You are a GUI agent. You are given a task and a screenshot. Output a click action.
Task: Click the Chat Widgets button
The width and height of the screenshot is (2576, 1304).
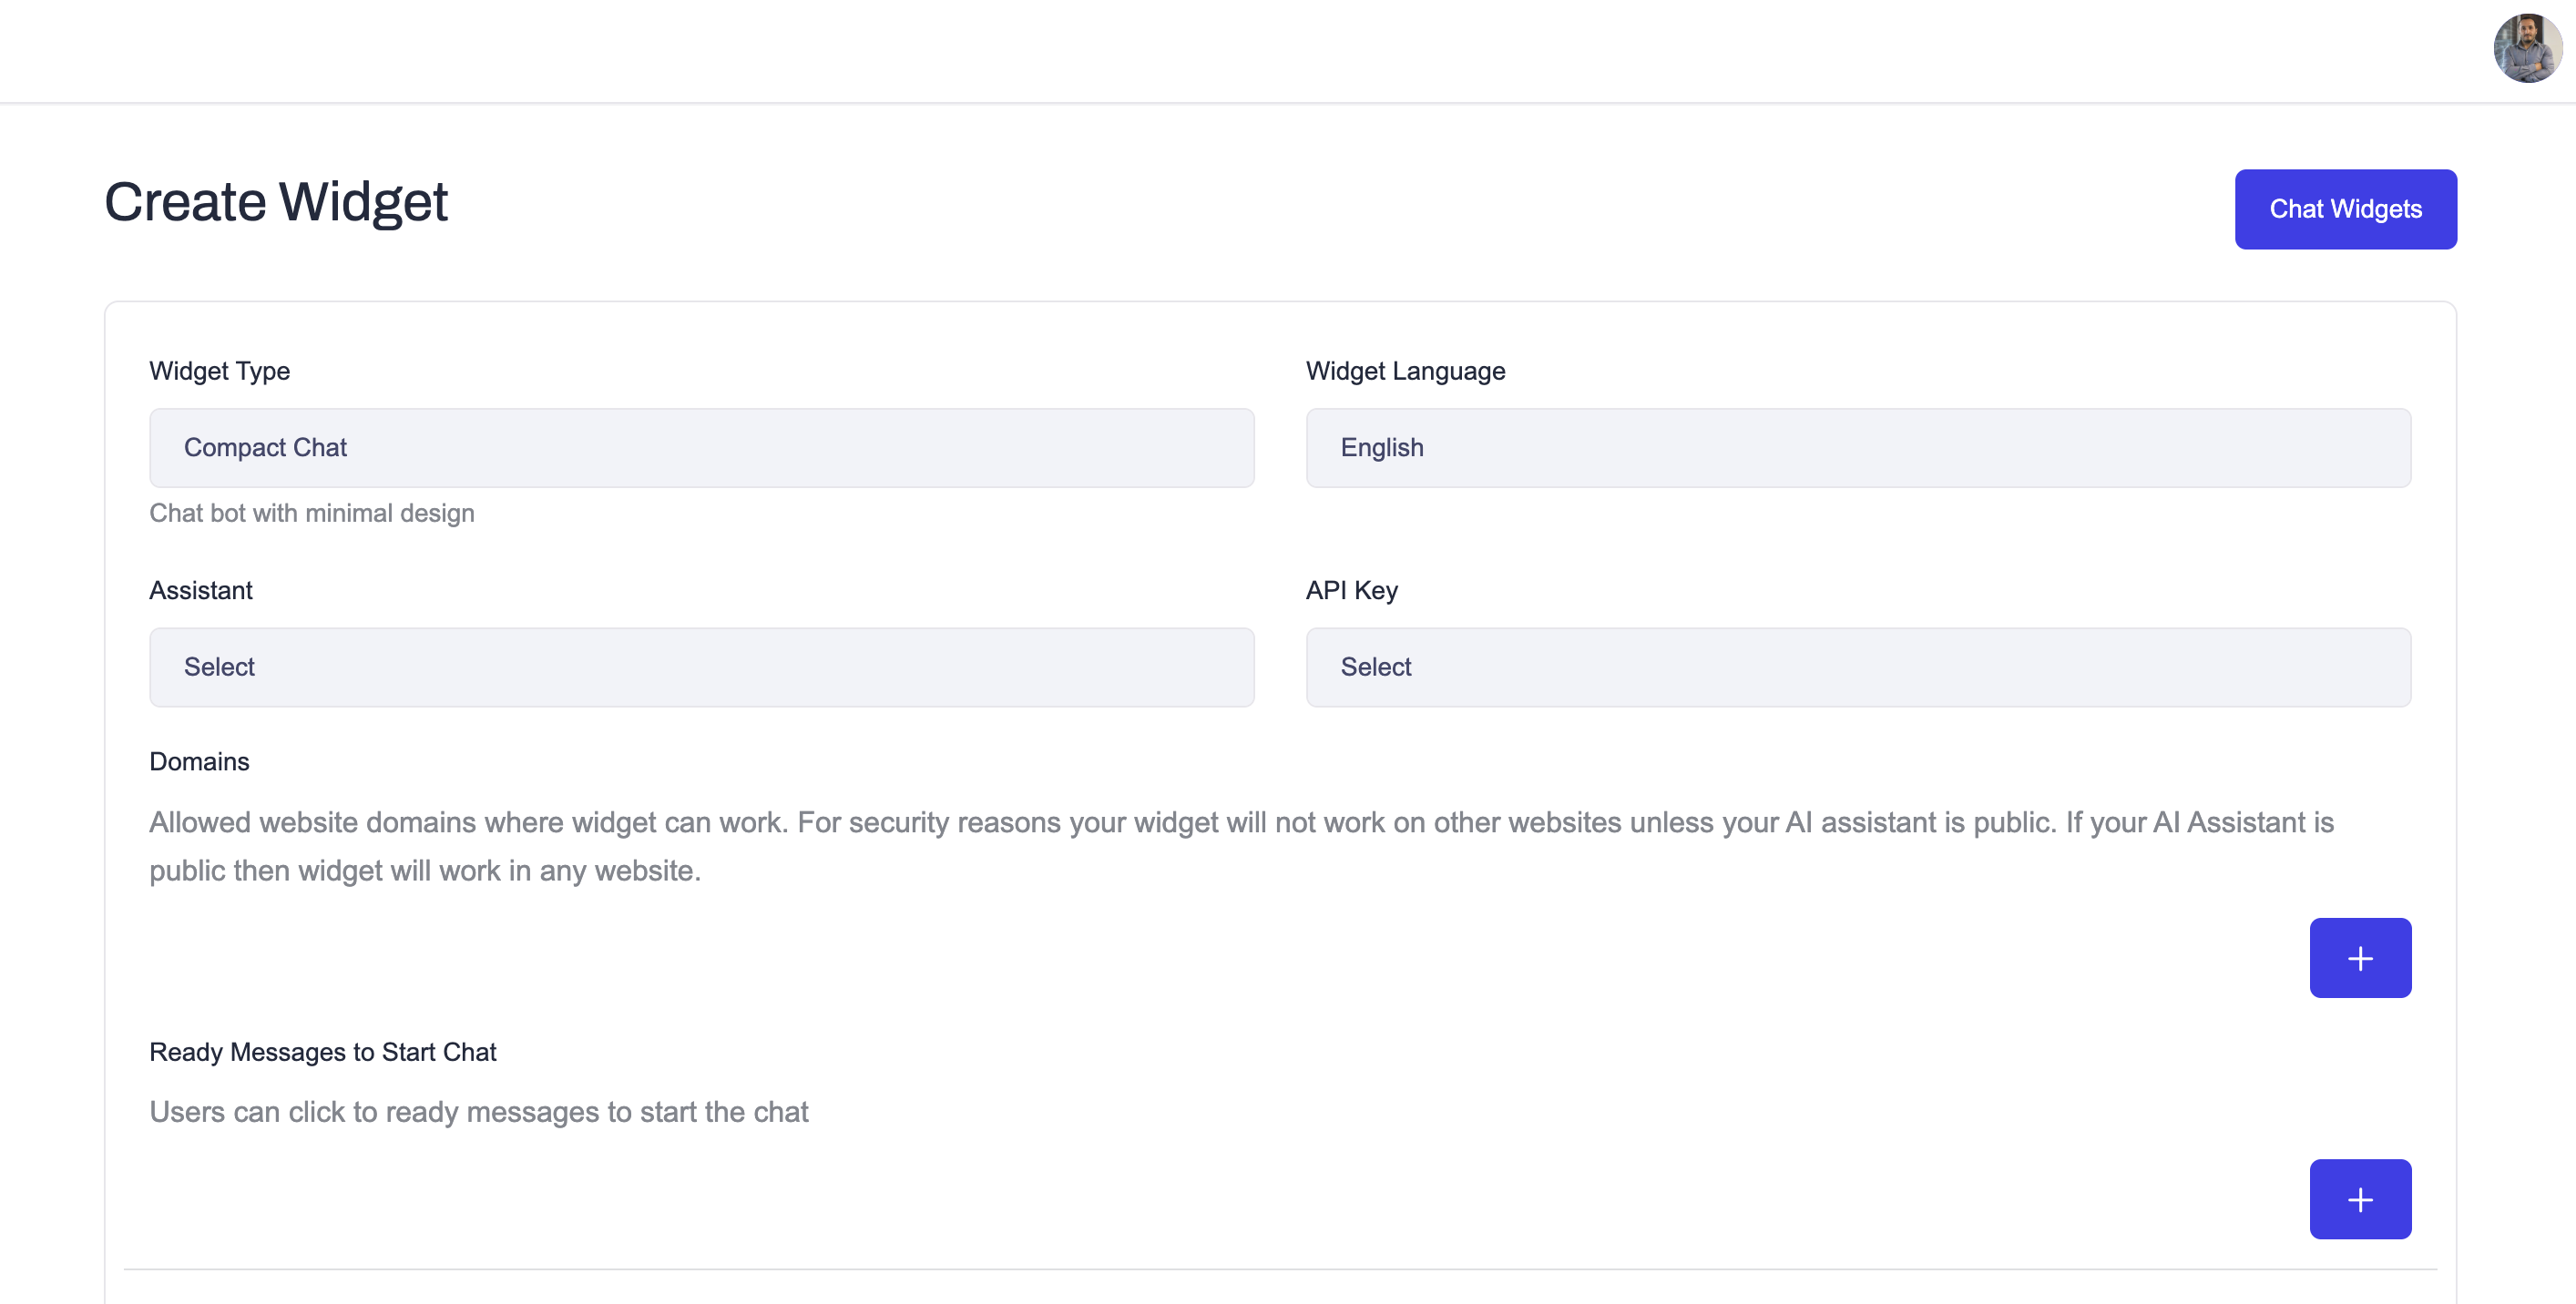pos(2346,209)
